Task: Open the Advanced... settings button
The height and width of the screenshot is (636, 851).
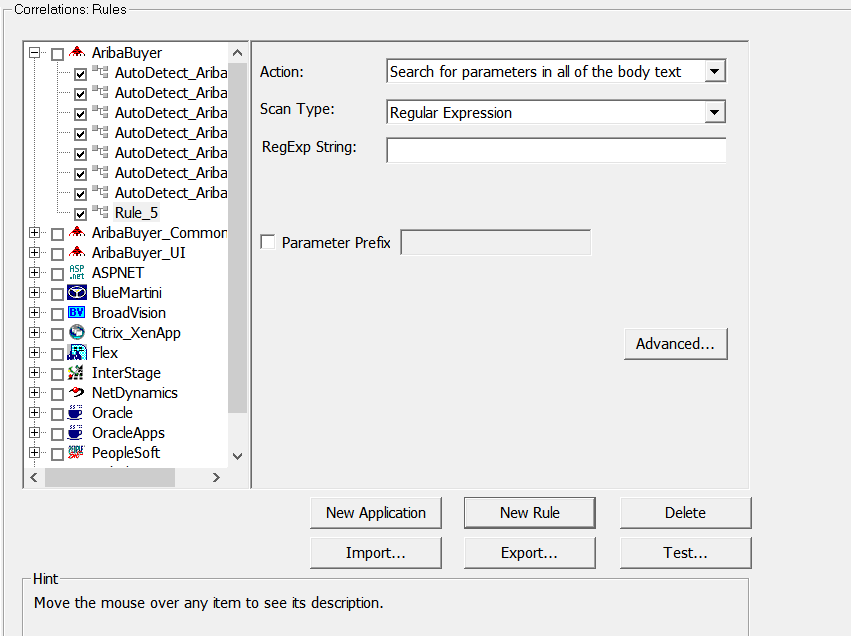Action: click(x=676, y=344)
